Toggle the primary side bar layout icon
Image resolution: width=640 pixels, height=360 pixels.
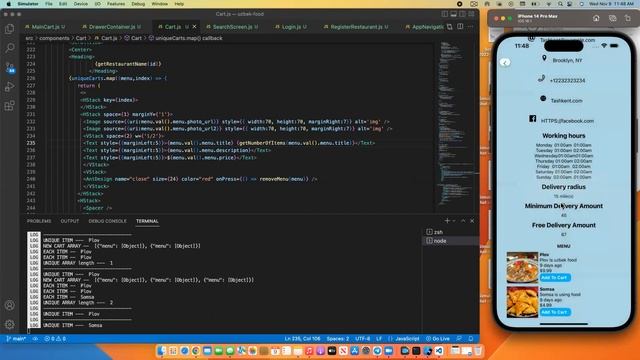pyautogui.click(x=444, y=14)
